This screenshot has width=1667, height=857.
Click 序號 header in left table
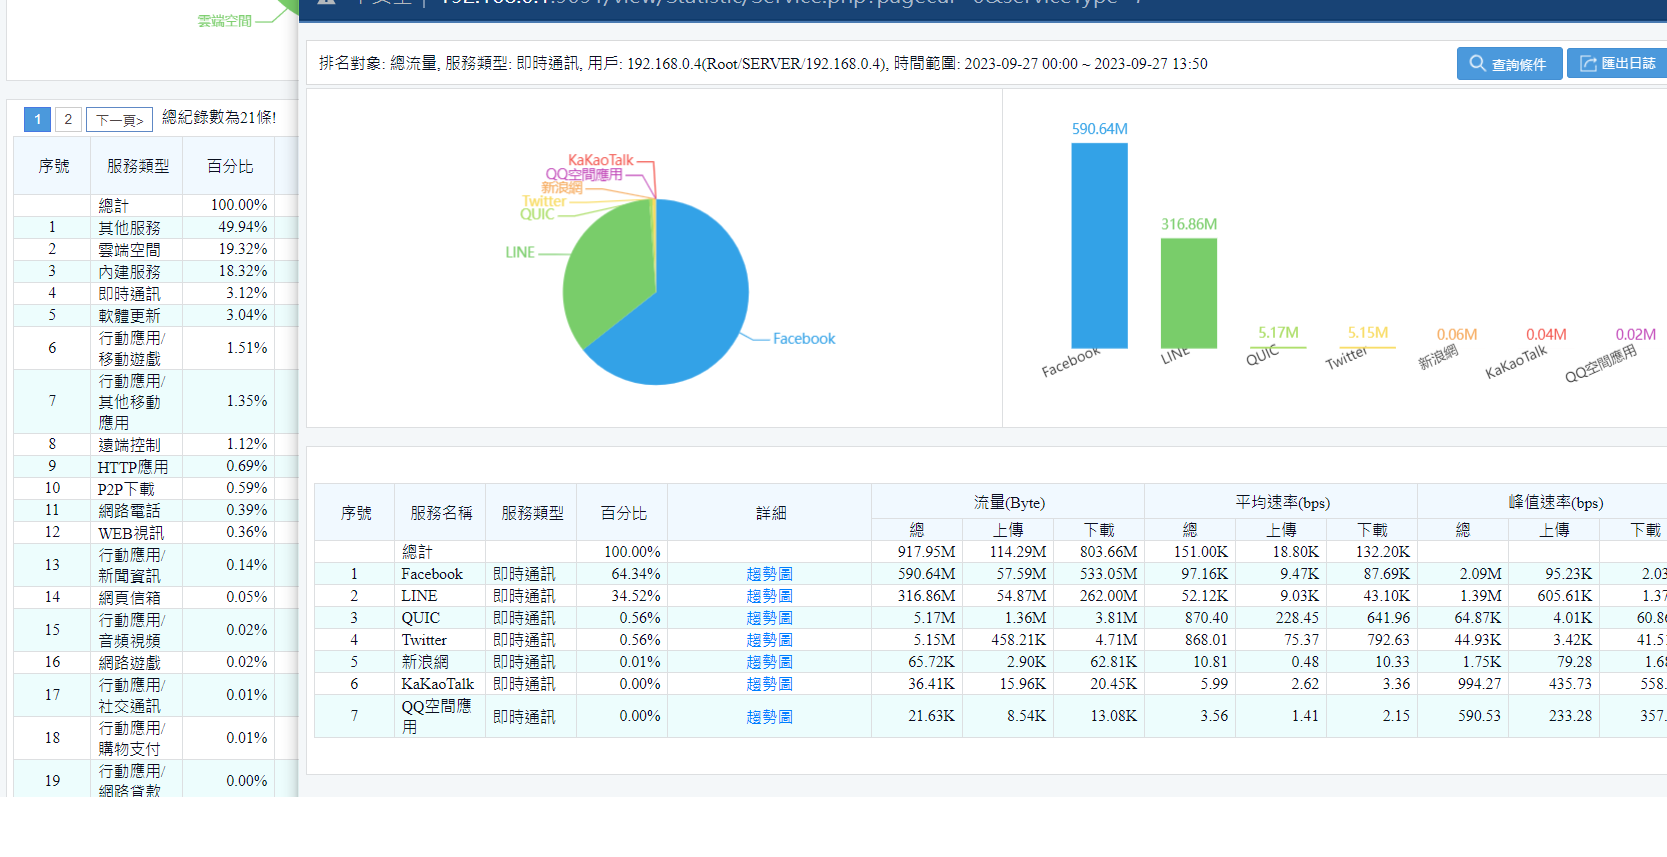pyautogui.click(x=54, y=166)
